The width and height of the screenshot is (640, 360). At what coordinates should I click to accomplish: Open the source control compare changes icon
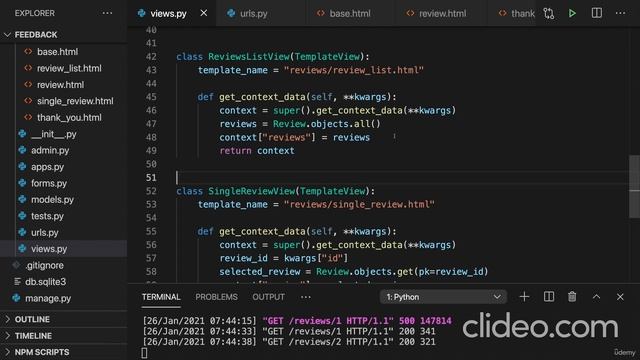[x=549, y=13]
